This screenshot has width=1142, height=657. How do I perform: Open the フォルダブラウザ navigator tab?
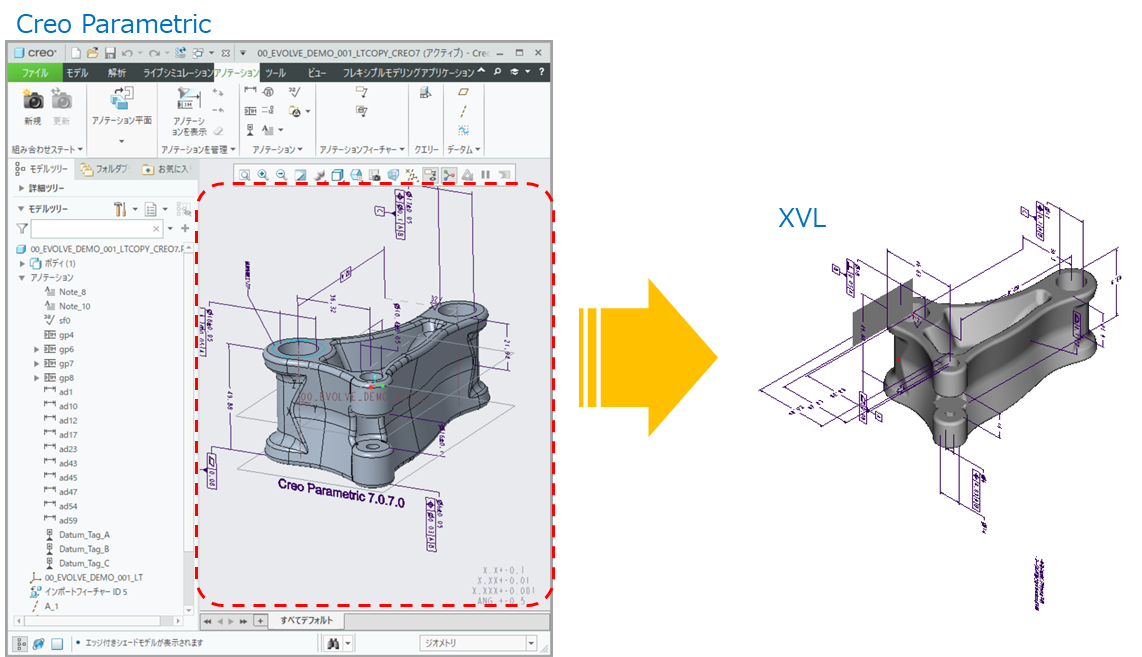coord(105,169)
